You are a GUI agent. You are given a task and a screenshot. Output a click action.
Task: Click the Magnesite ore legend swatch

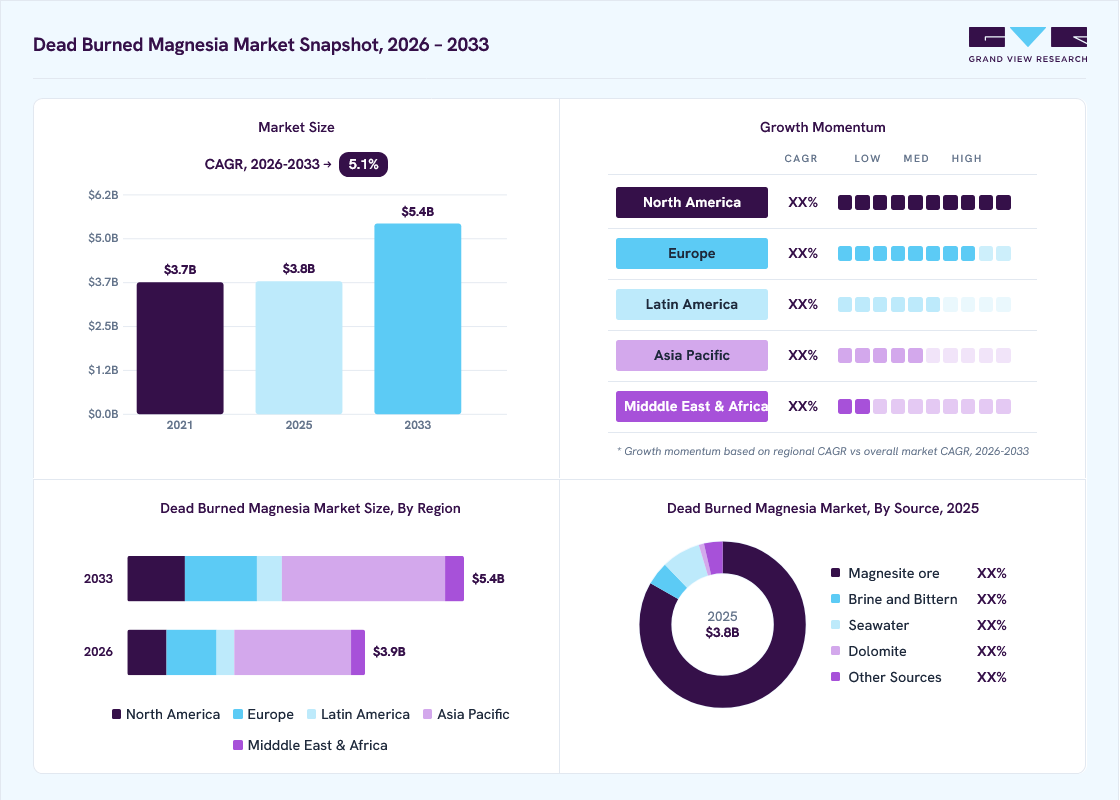836,573
